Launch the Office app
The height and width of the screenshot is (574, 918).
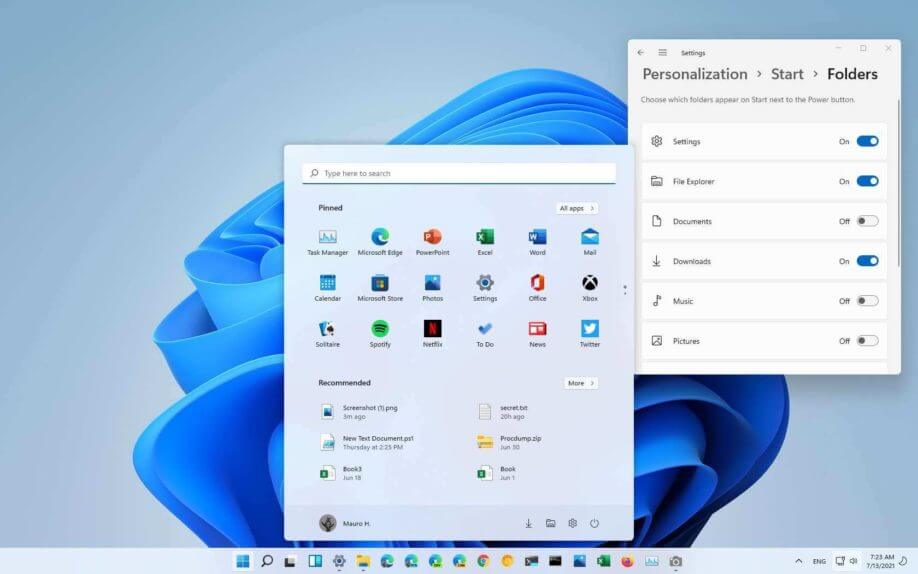[537, 288]
